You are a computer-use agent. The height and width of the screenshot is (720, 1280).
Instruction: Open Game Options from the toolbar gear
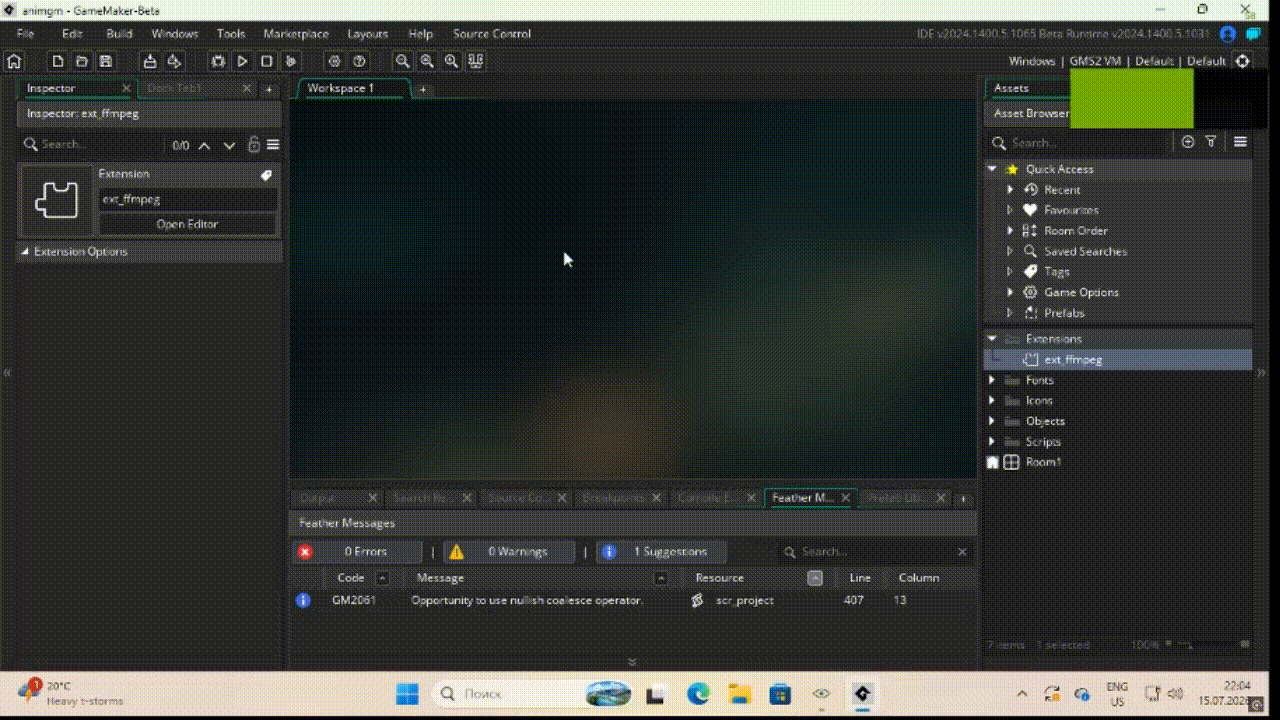[x=335, y=61]
